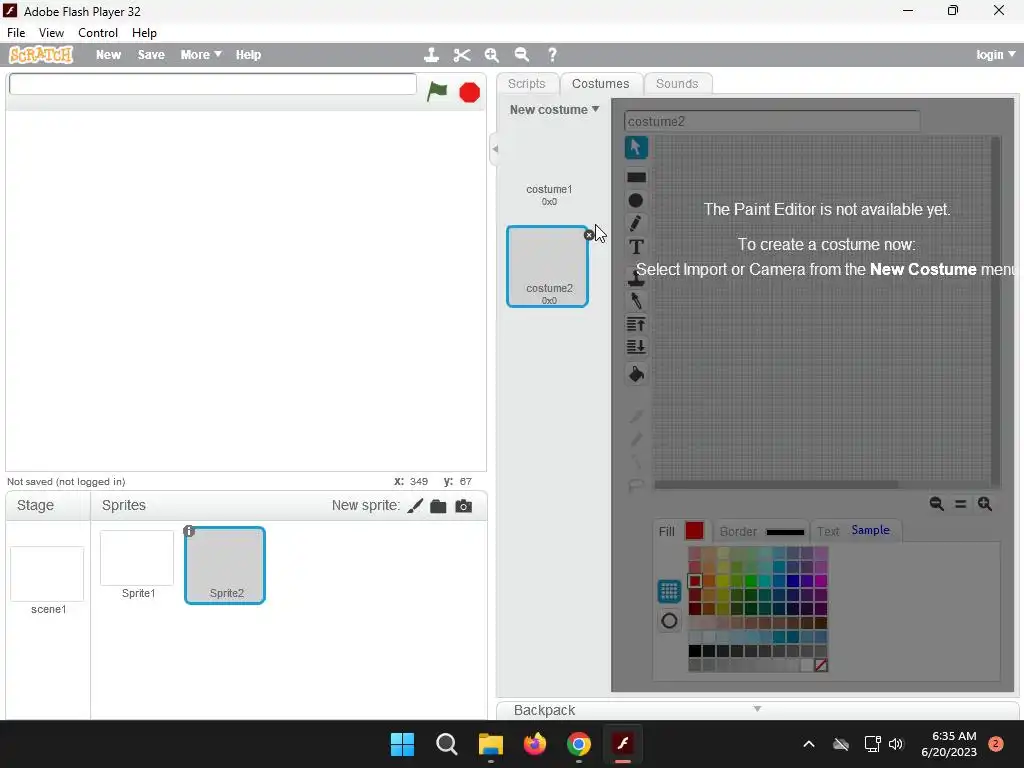Screen dimensions: 1024x768
Task: Select the rectangle tool in paint editor
Action: coord(636,177)
